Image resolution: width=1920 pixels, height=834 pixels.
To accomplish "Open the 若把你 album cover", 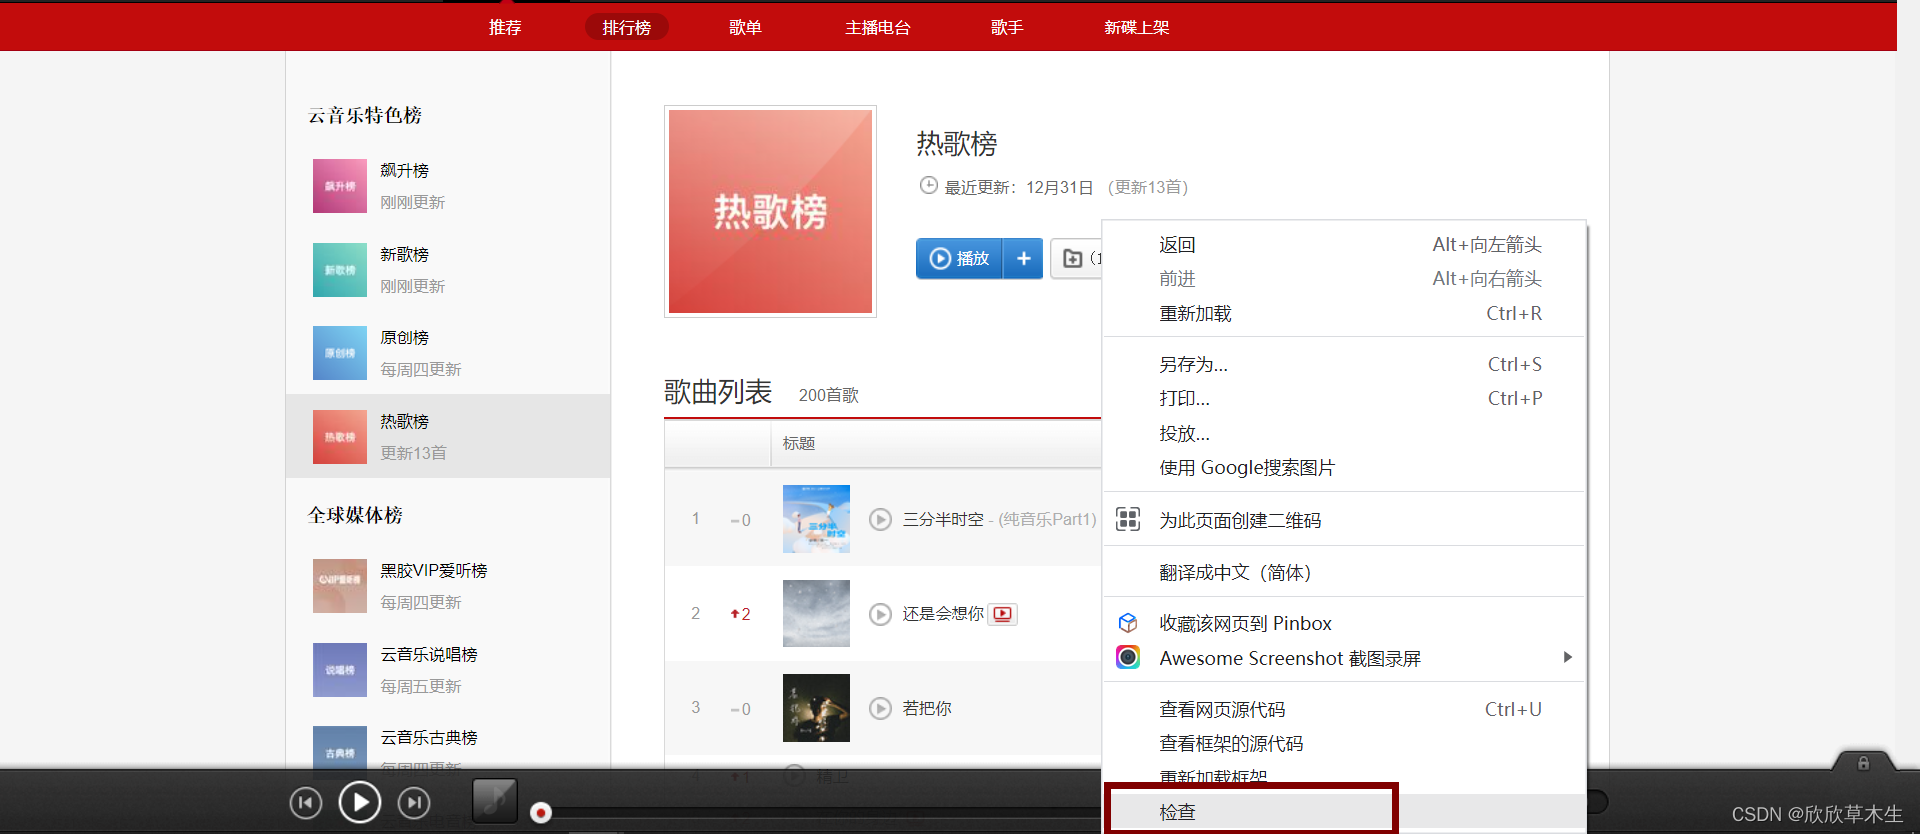I will click(816, 708).
